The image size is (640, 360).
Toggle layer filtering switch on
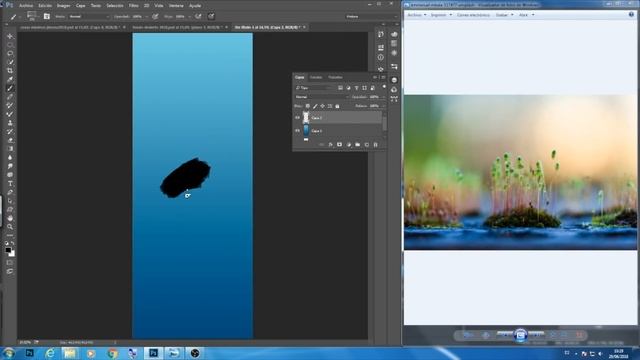click(384, 87)
